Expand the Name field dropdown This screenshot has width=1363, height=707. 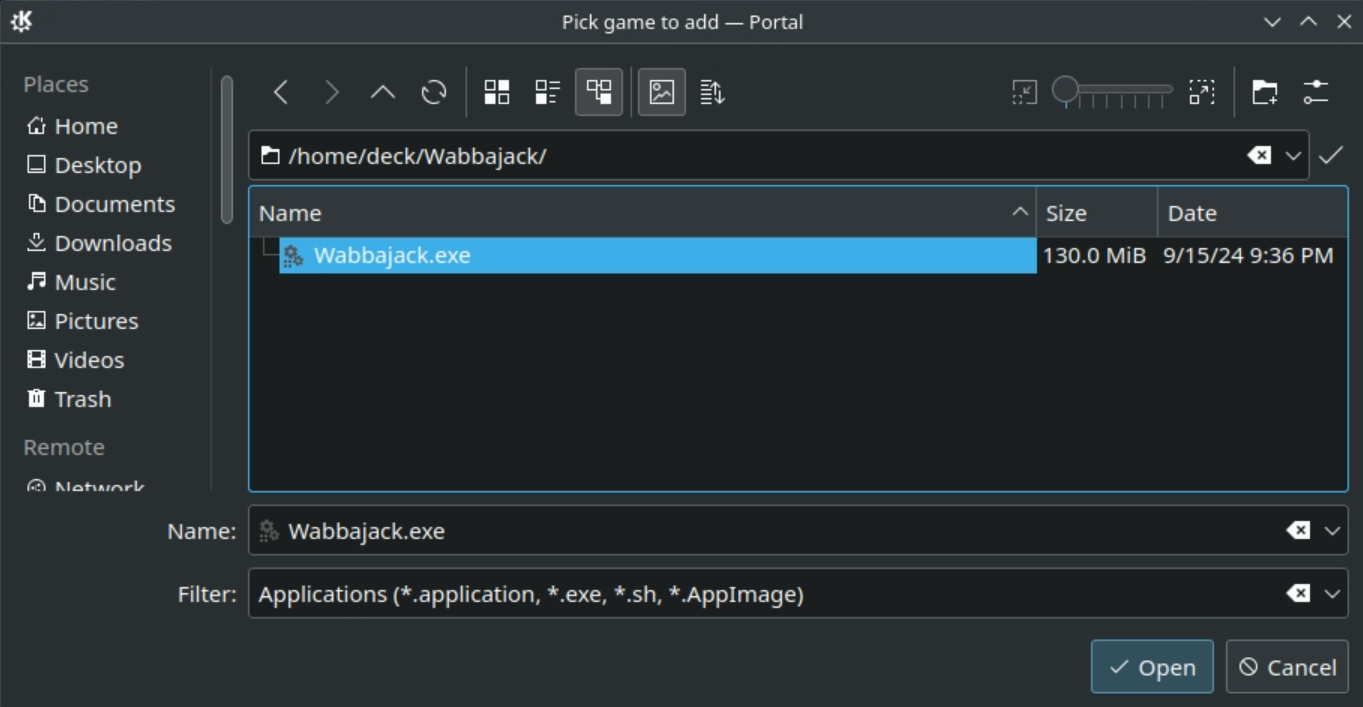(x=1332, y=531)
